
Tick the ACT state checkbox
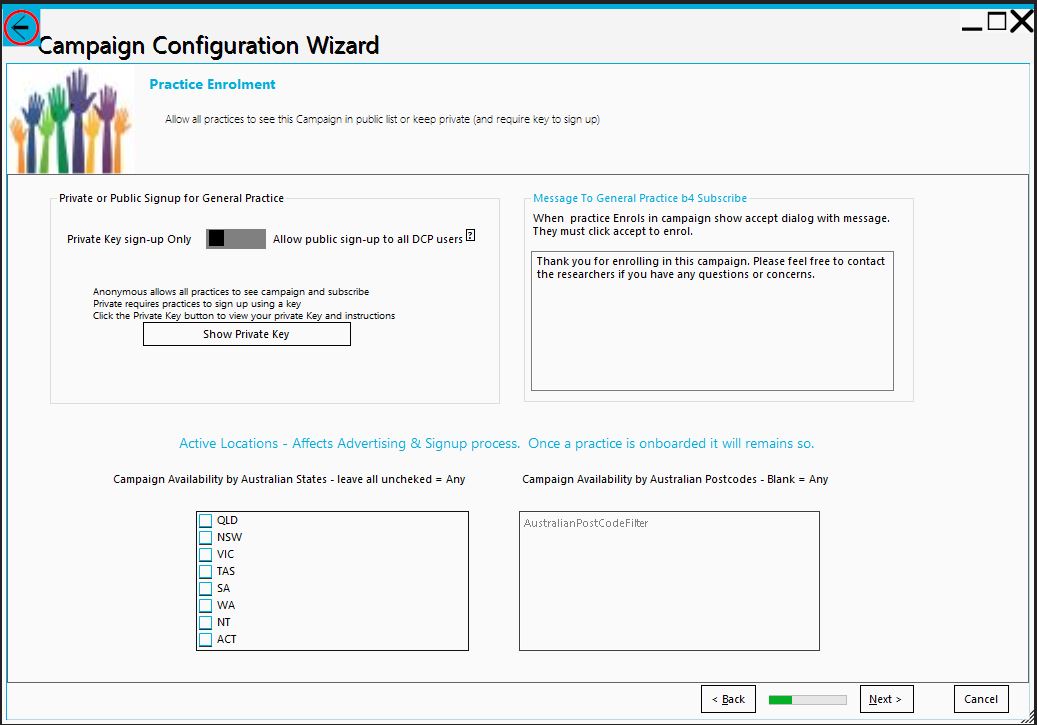[206, 640]
